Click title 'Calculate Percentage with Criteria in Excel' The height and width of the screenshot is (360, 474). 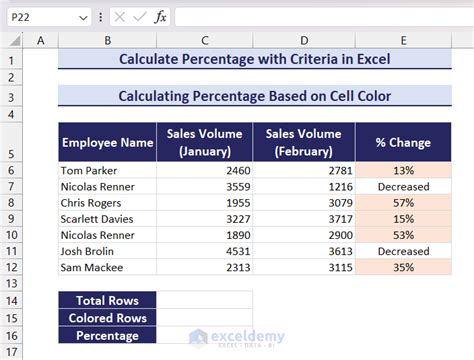tap(255, 59)
